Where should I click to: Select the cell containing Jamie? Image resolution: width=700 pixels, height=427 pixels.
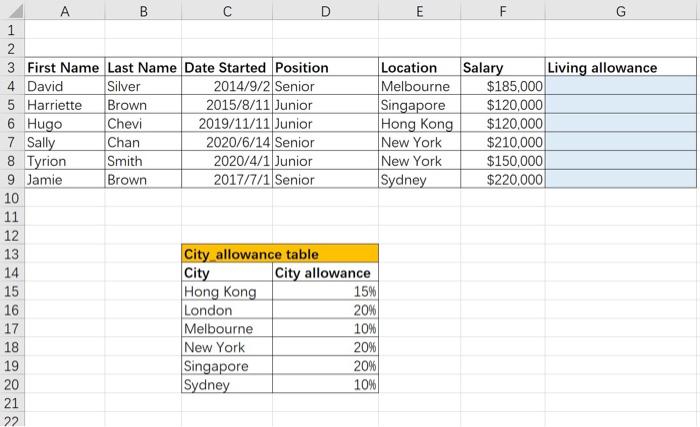(65, 179)
